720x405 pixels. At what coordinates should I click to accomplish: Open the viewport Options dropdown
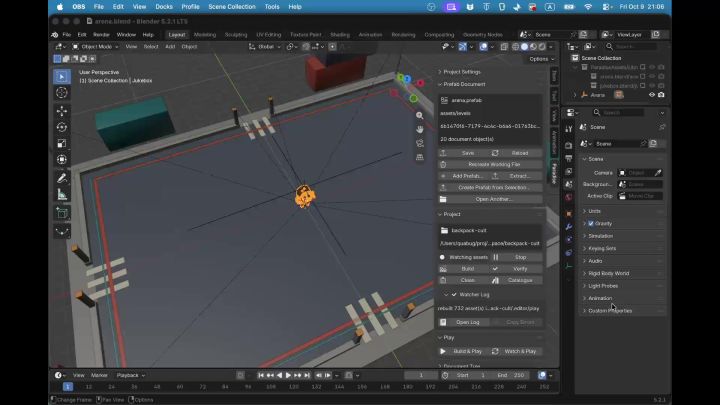coord(541,59)
